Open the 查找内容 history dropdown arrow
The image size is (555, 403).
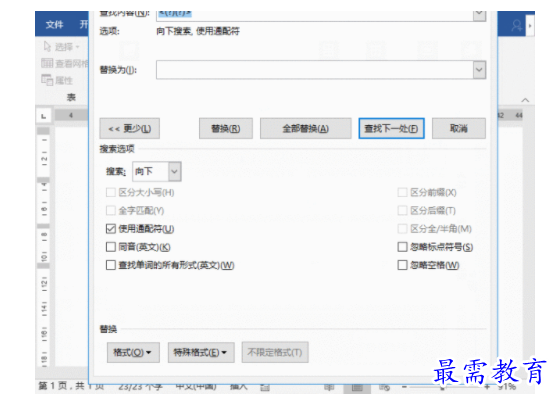[479, 15]
